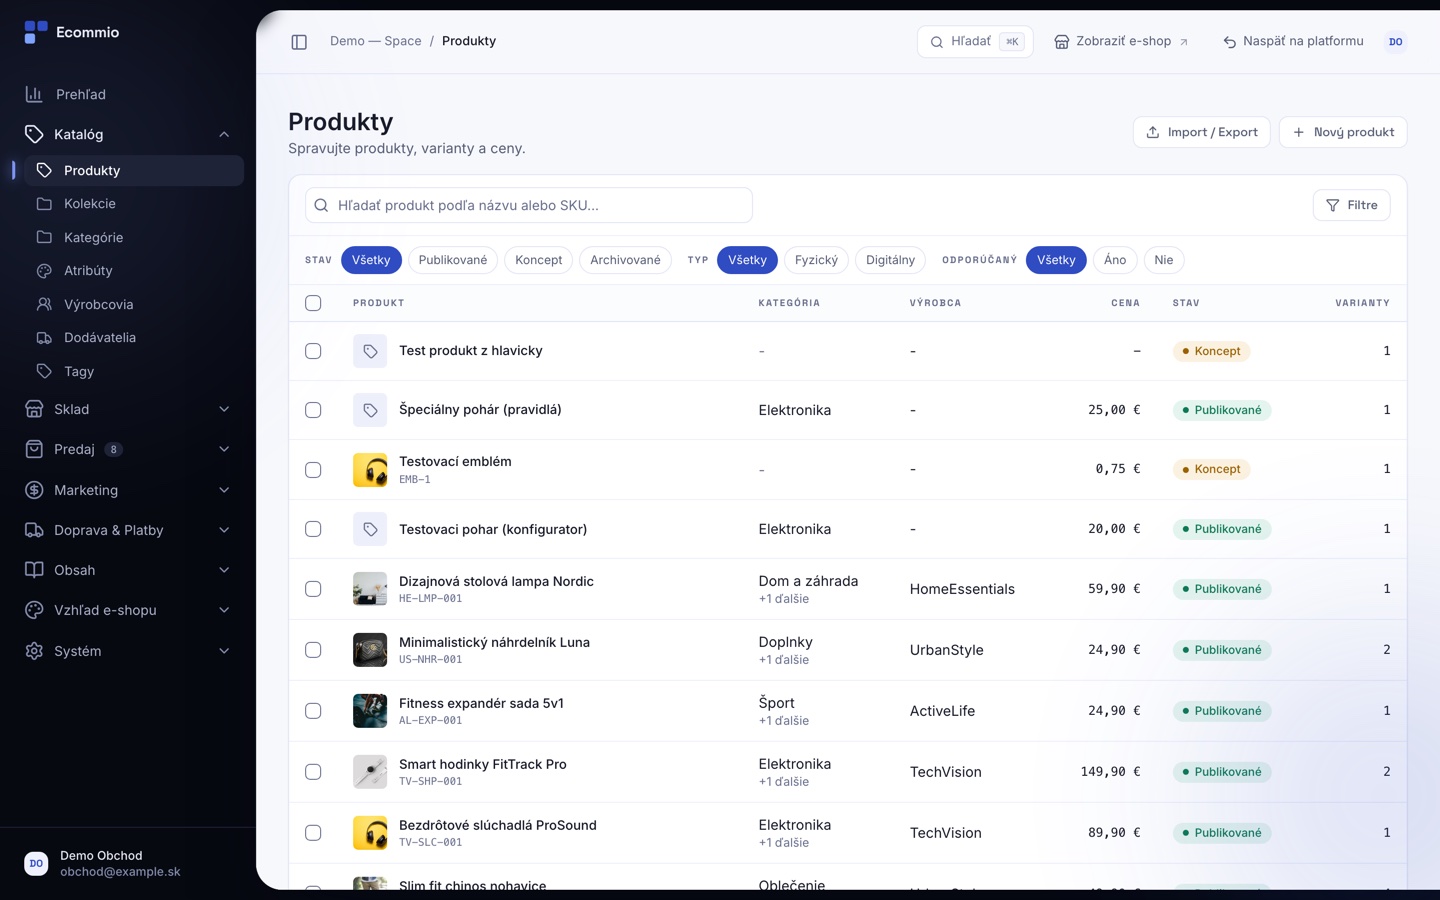
Task: Click the Predaj shopping bag icon
Action: (x=34, y=449)
